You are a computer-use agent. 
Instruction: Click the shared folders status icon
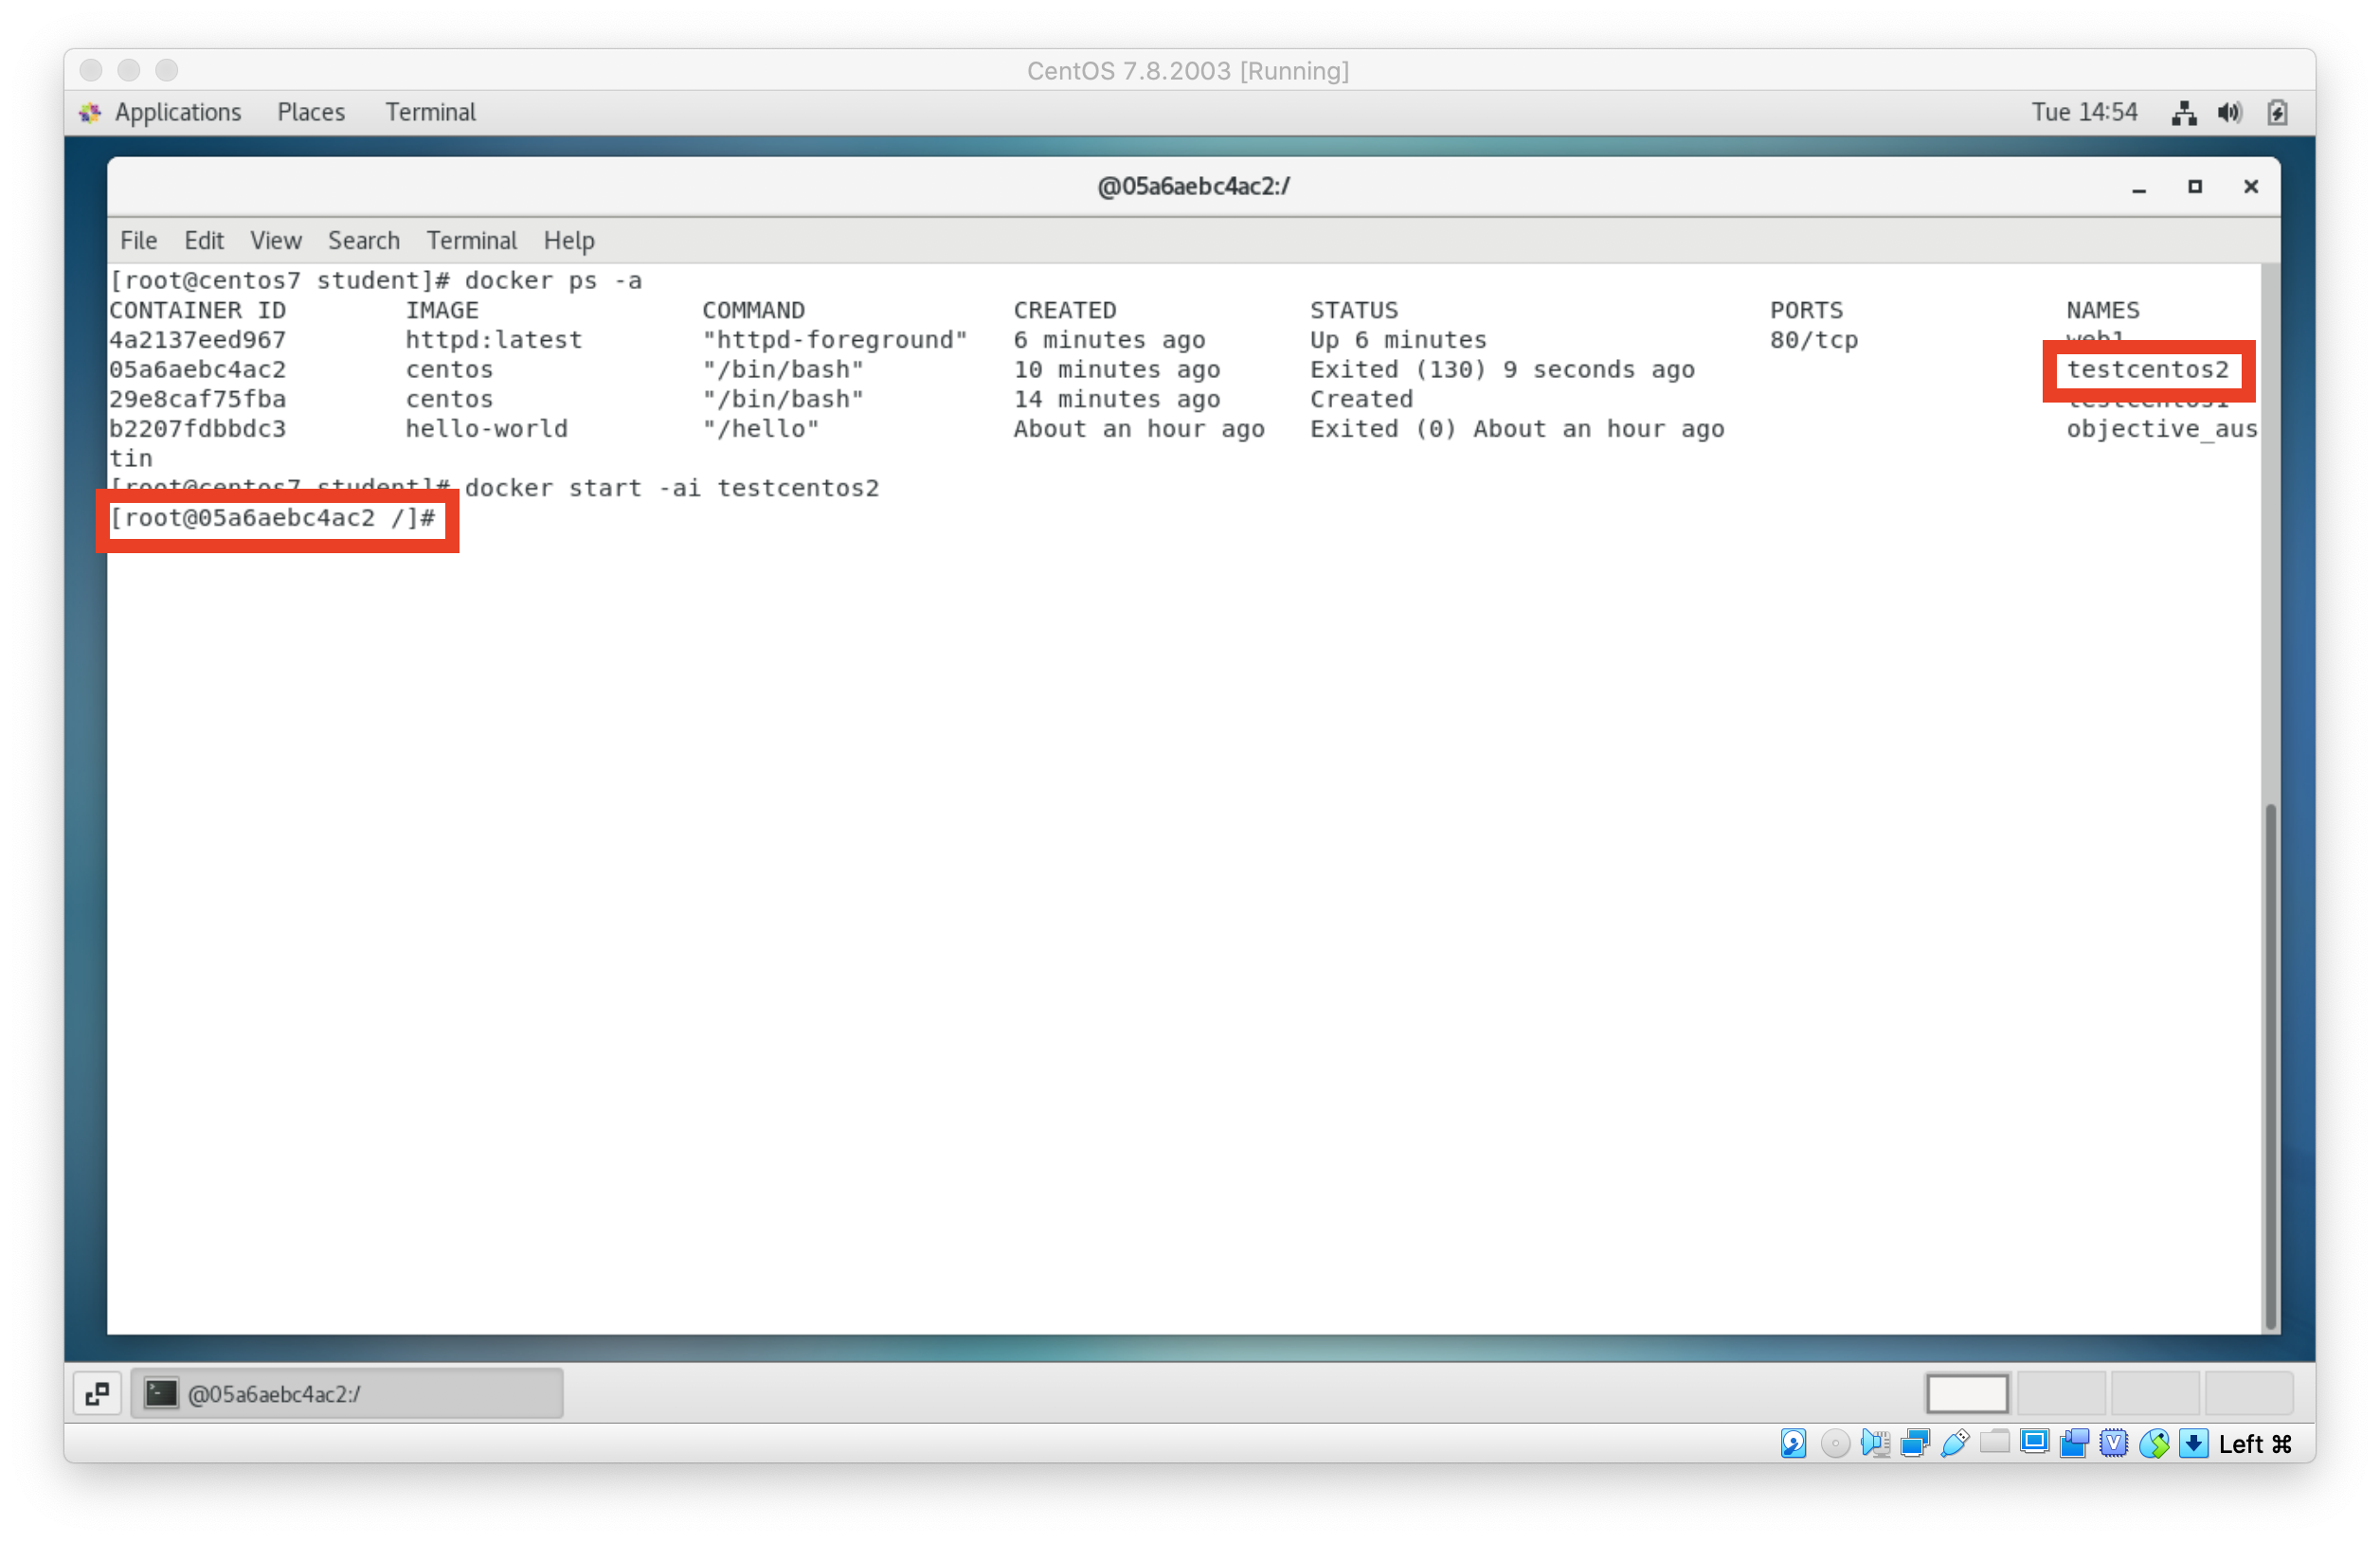pos(1994,1443)
